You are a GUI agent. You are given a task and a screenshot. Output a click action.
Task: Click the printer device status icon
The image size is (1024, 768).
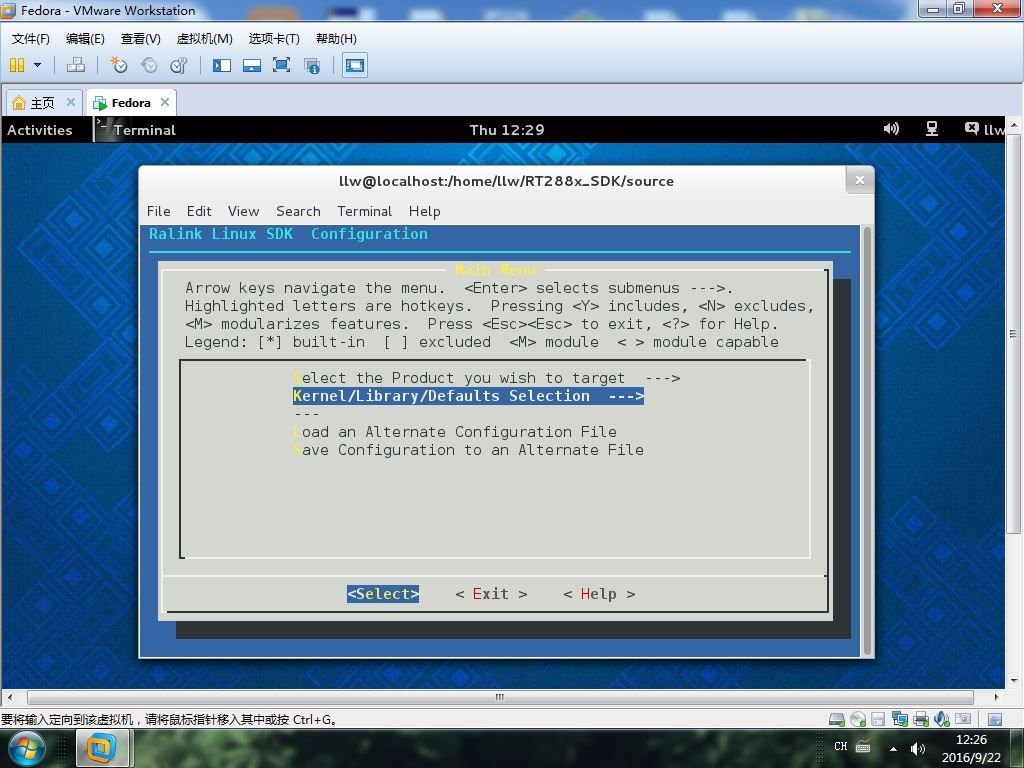point(921,720)
